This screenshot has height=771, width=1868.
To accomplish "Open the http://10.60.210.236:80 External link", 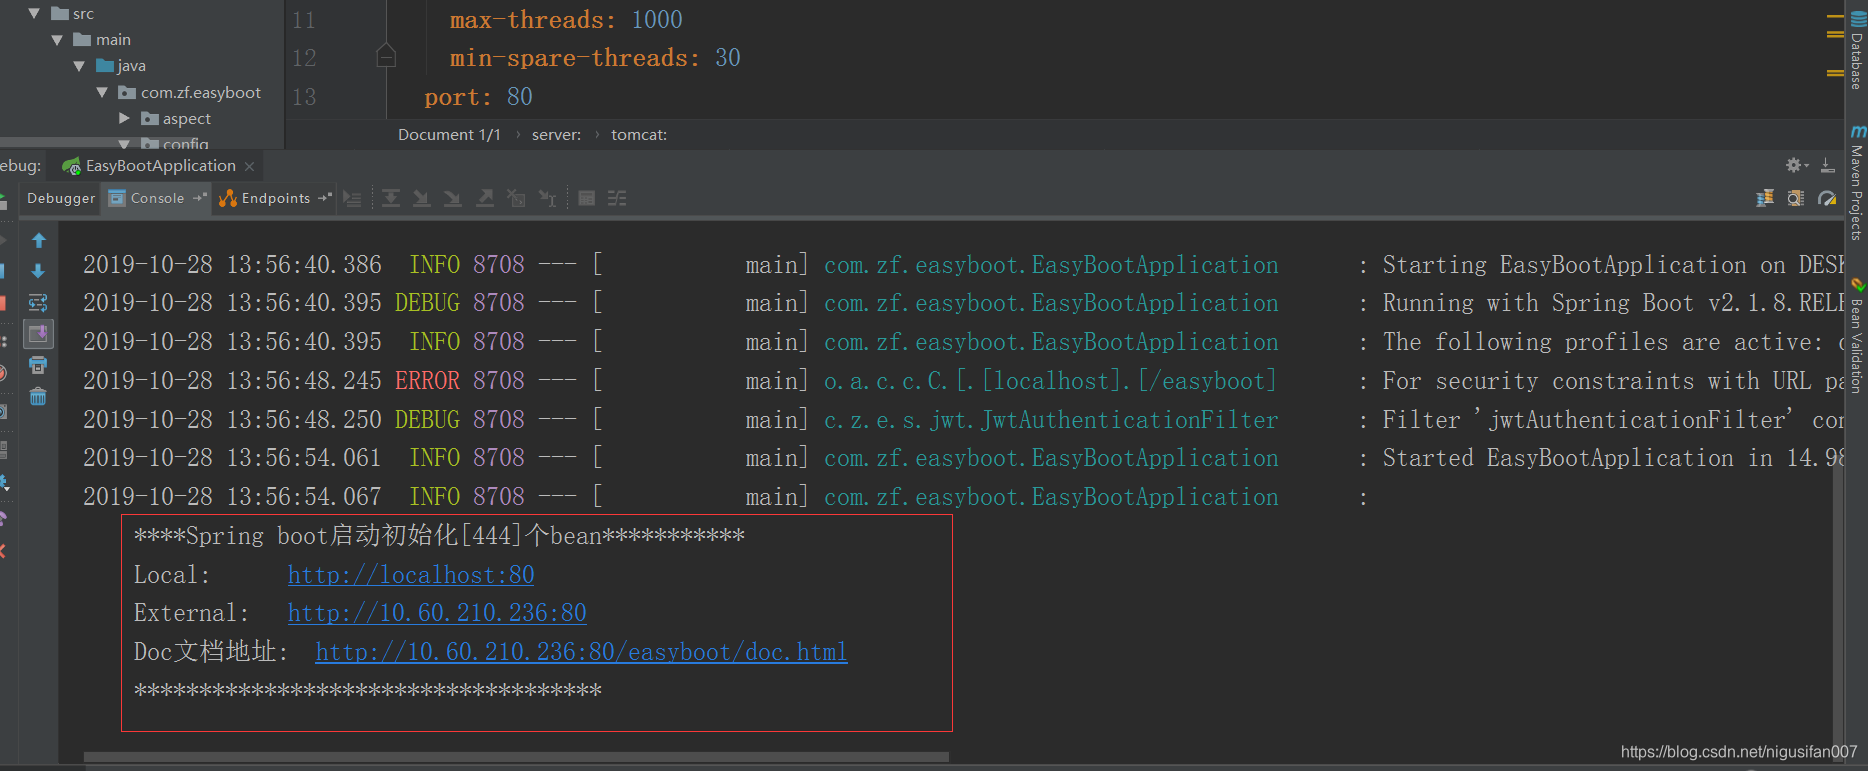I will (x=437, y=613).
